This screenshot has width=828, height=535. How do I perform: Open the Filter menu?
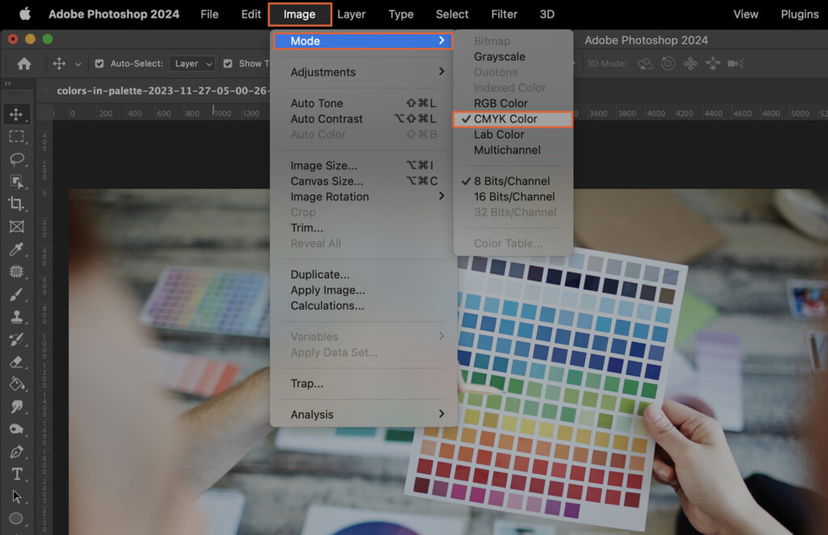tap(504, 14)
